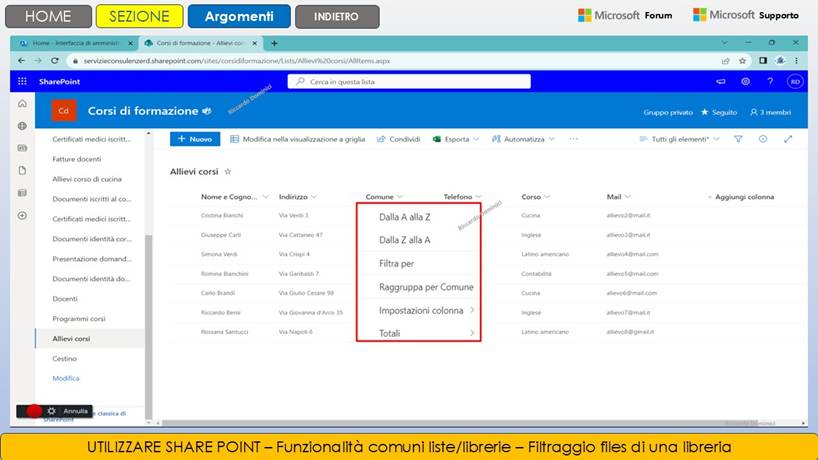Open the Comune column header dropdown
818x460 pixels.
pos(400,197)
